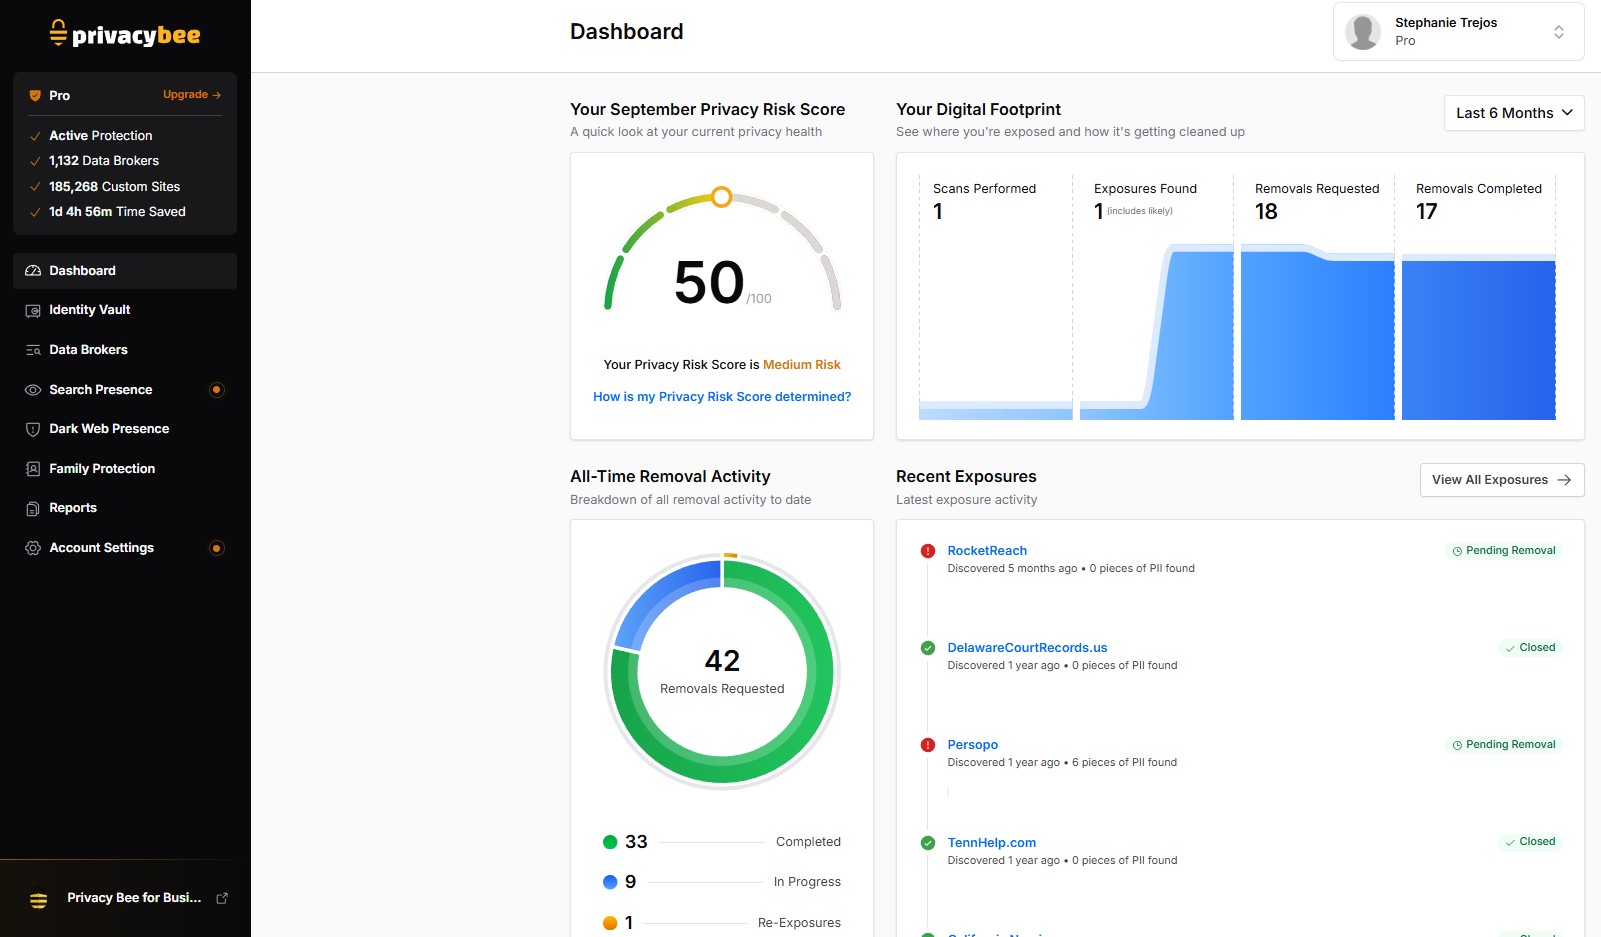Click How is my Privacy Risk Score determined
Viewport: 1601px width, 937px height.
(722, 397)
